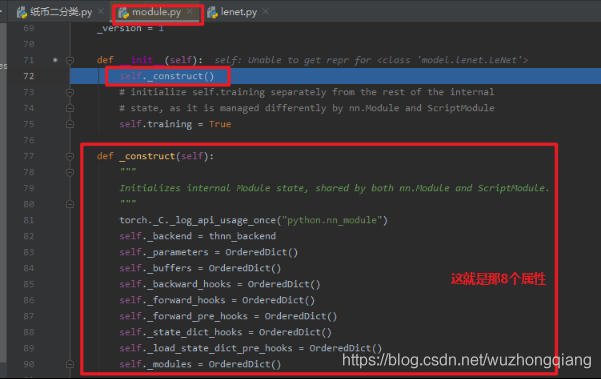Click the Python file icon on 纸币二分类.py tab
The image size is (601, 379).
click(22, 13)
